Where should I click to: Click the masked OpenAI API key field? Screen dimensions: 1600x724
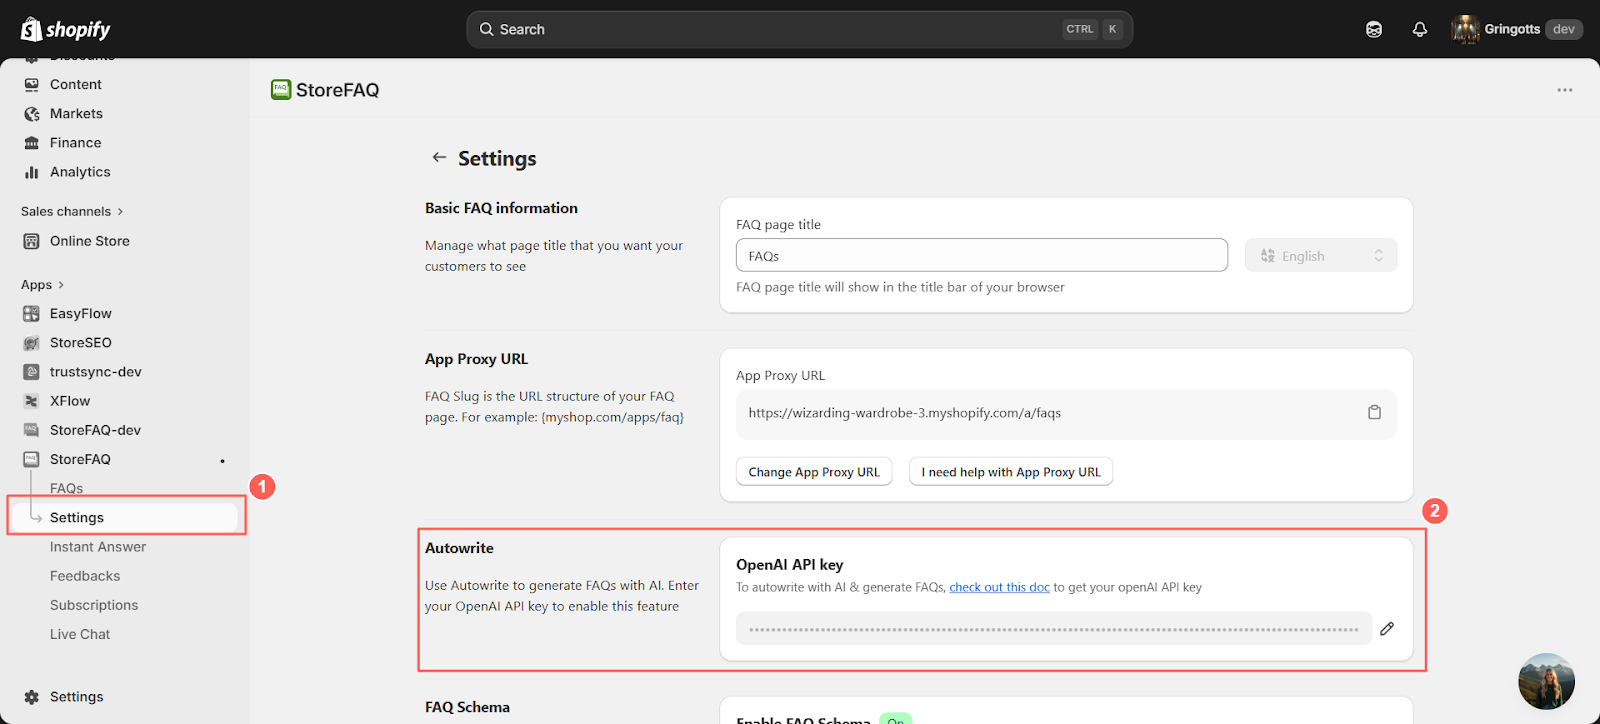1054,629
